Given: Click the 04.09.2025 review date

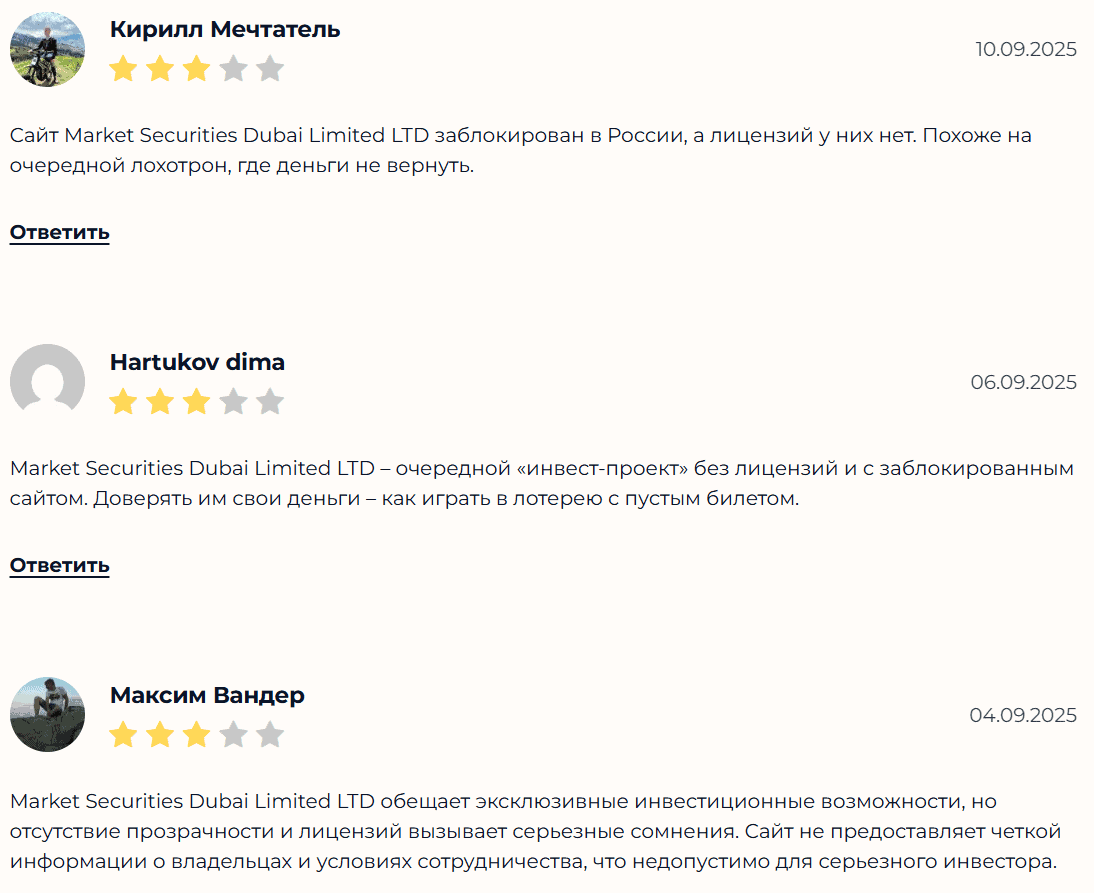Looking at the screenshot, I should (x=1023, y=715).
